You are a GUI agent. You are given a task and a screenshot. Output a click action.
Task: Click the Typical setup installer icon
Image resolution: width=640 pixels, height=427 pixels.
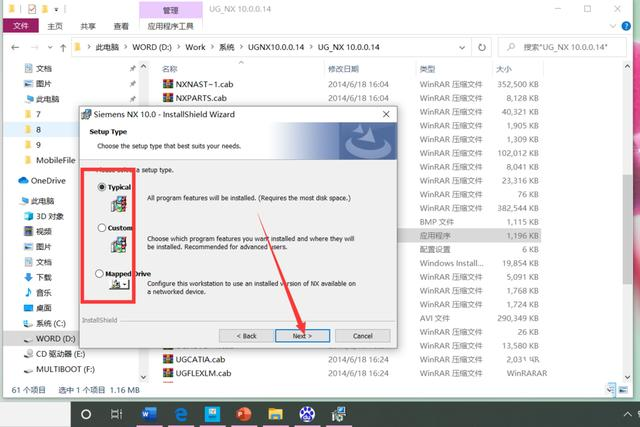119,204
